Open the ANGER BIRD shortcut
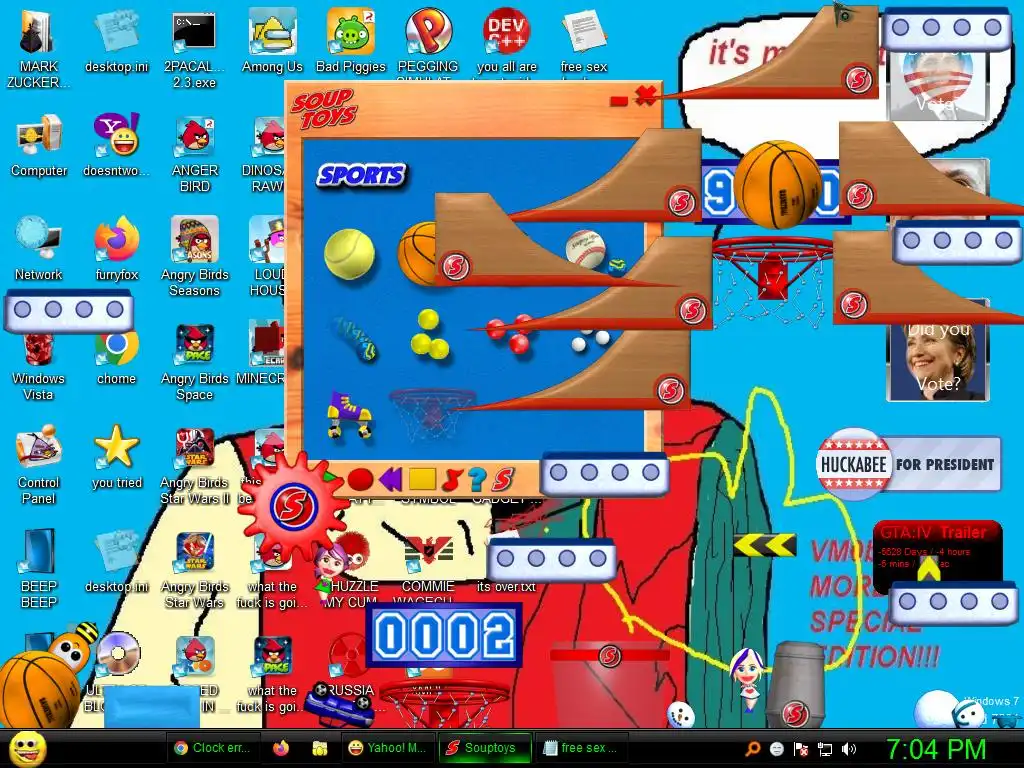This screenshot has width=1024, height=768. click(195, 155)
